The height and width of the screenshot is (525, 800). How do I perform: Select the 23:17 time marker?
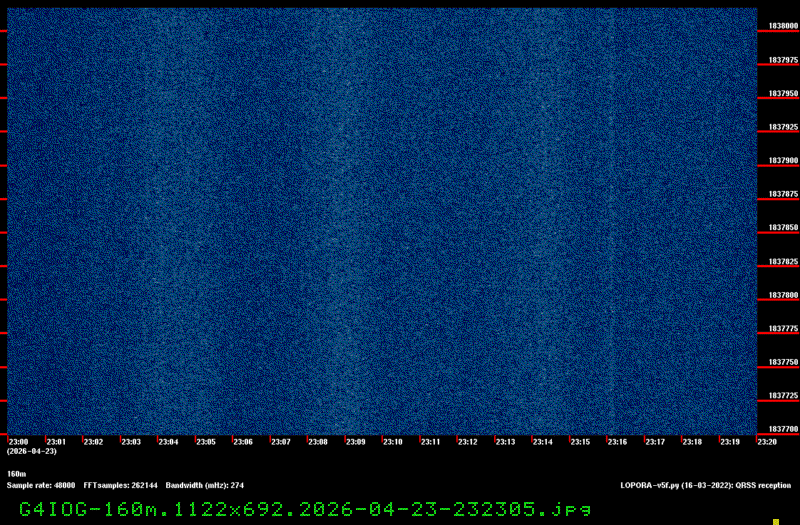pos(655,442)
